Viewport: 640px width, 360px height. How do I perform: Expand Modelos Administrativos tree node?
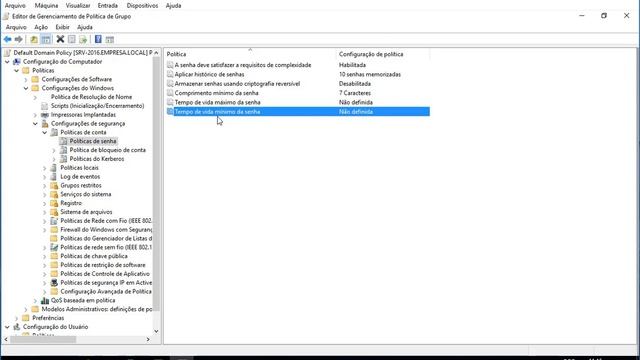point(26,309)
